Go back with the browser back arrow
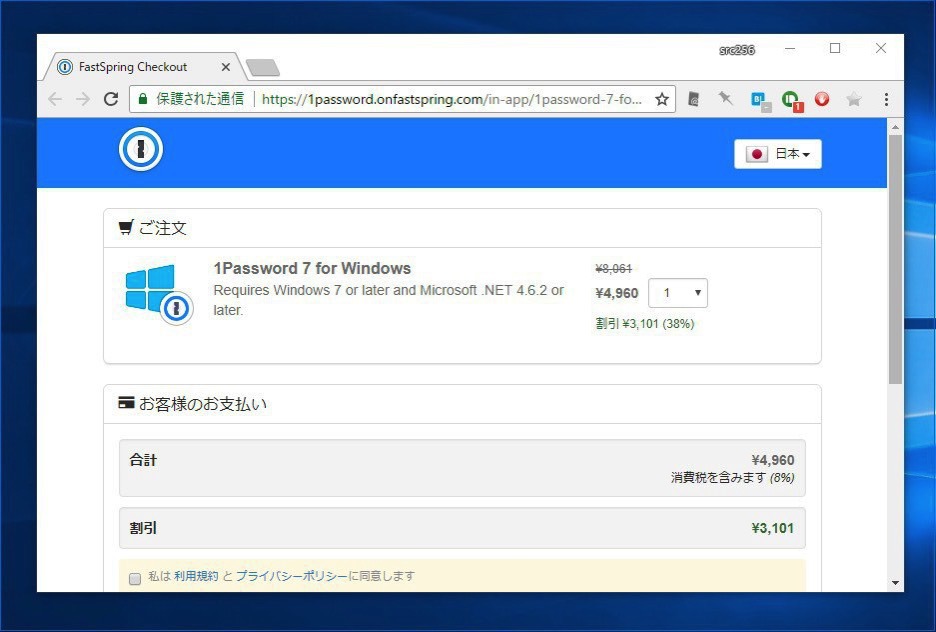Image resolution: width=936 pixels, height=632 pixels. (x=55, y=99)
